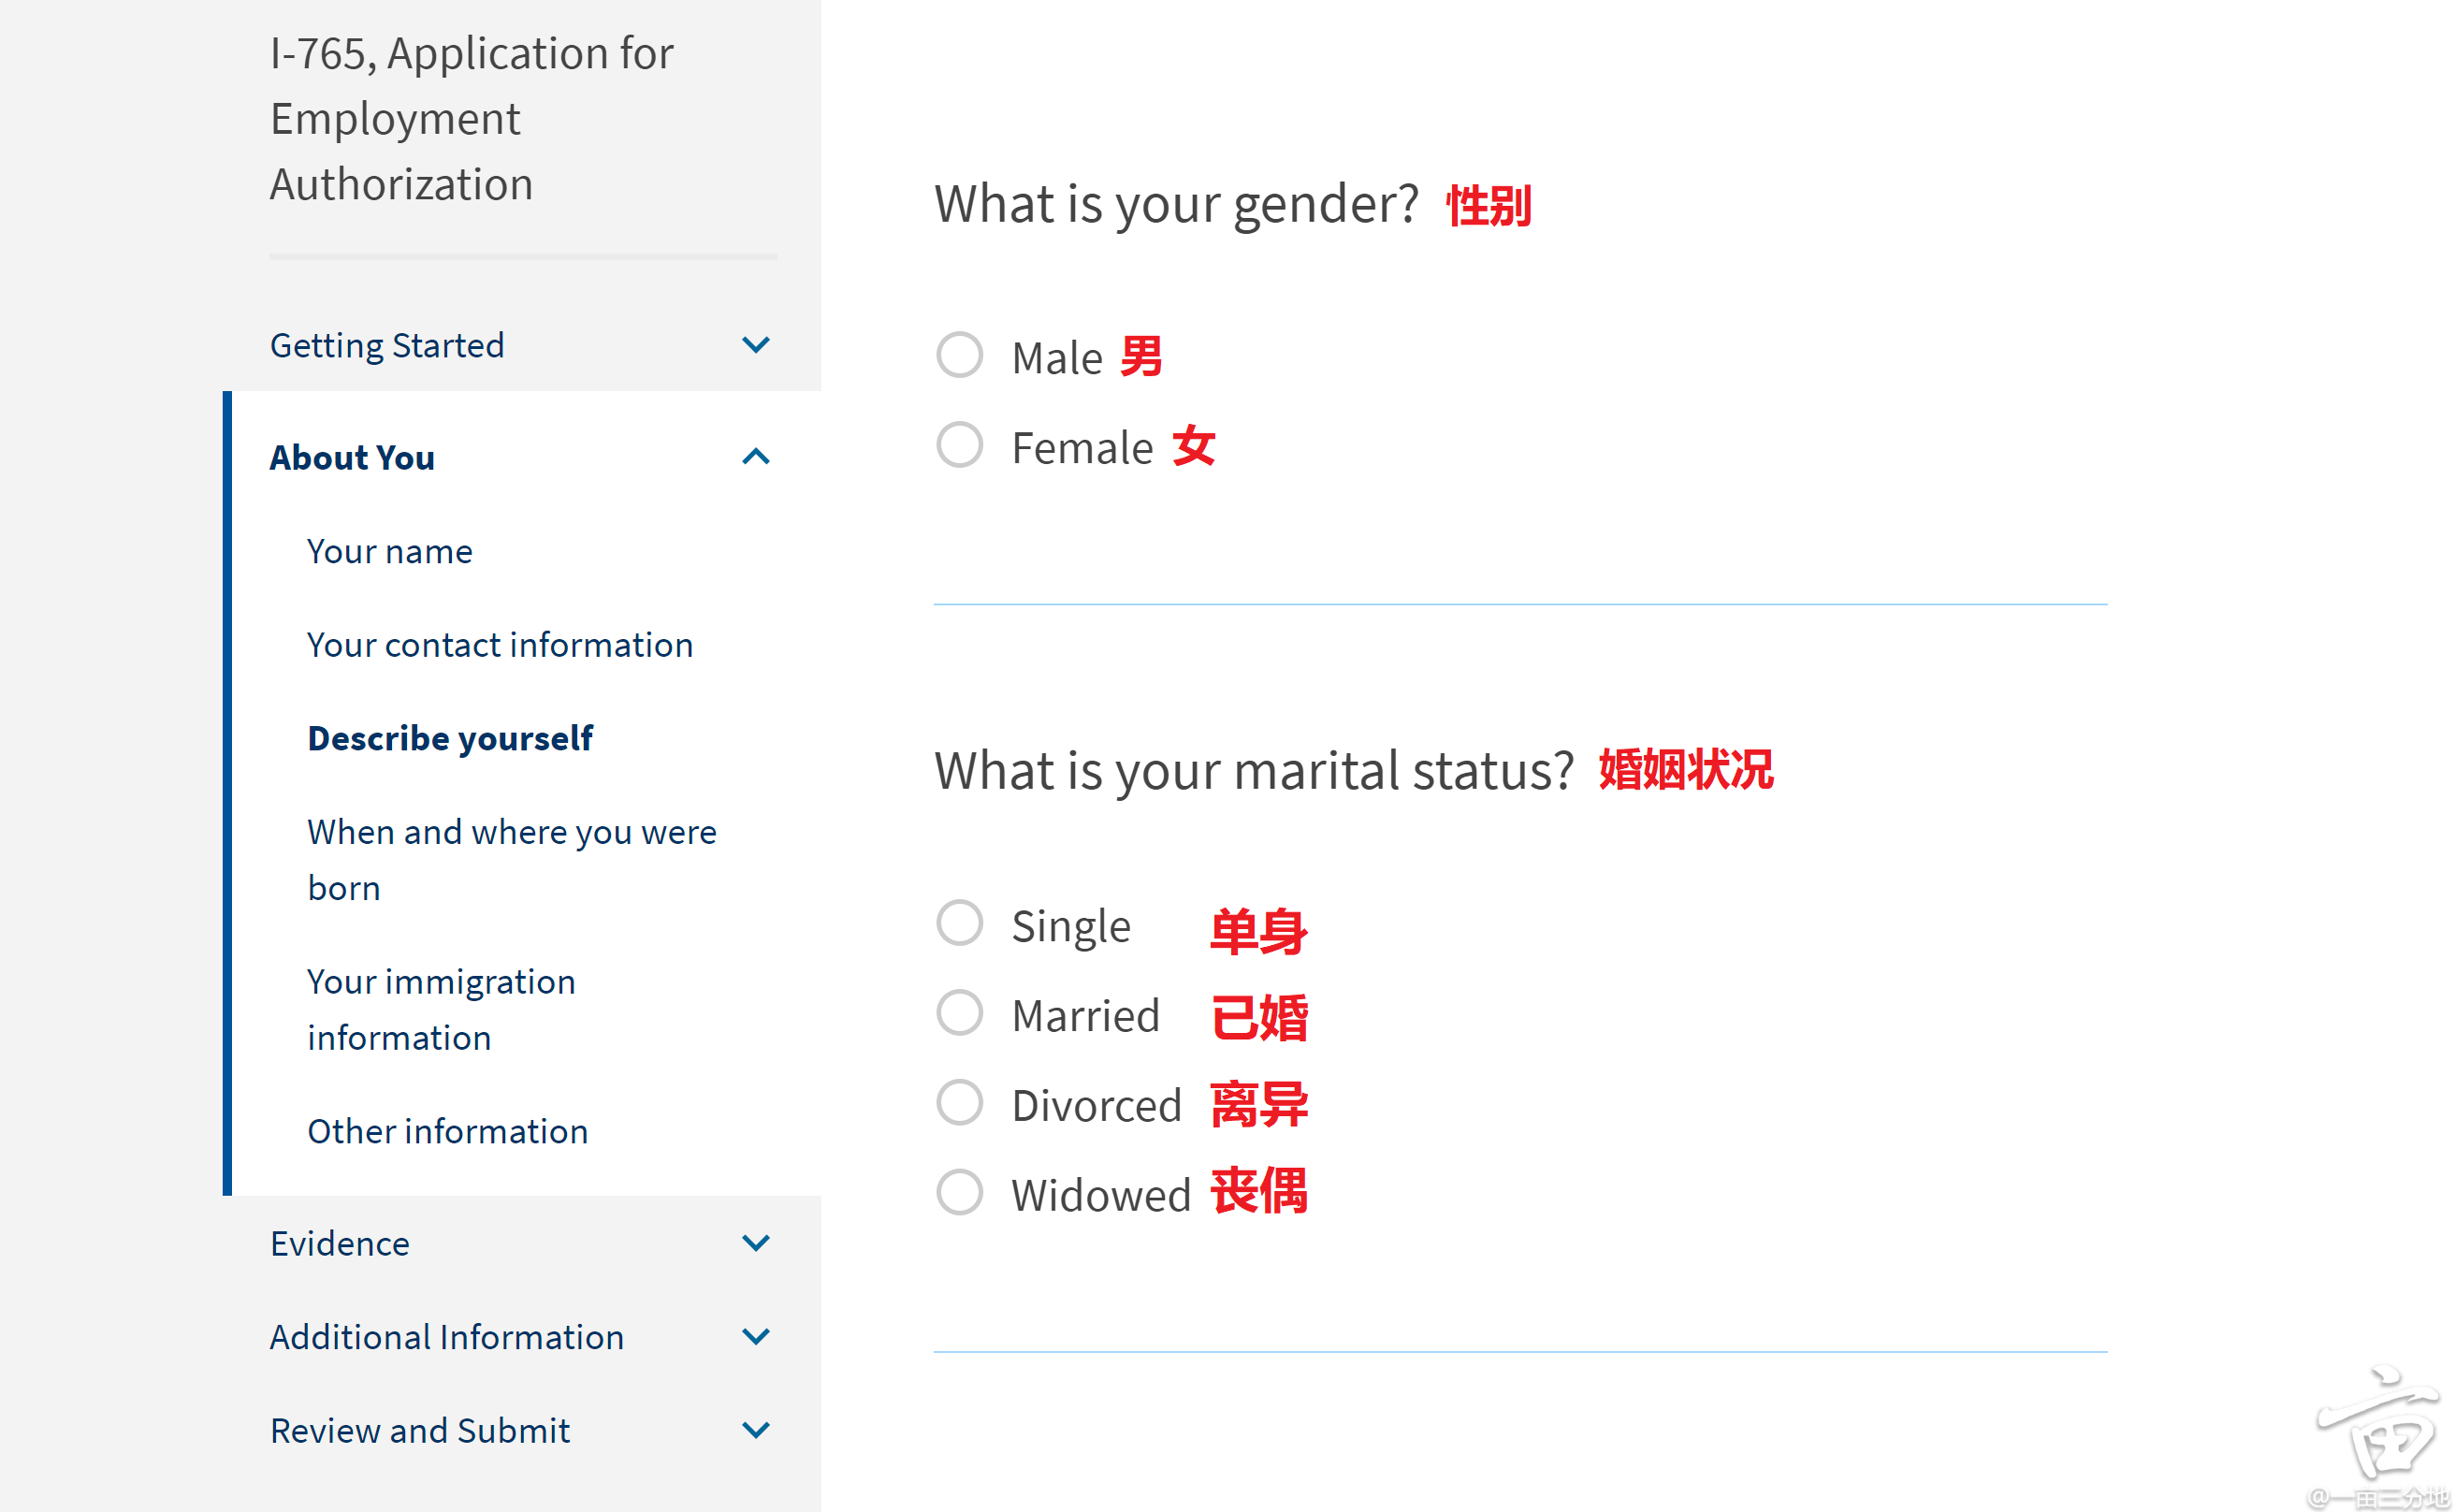Go to Your name page

pyautogui.click(x=390, y=551)
